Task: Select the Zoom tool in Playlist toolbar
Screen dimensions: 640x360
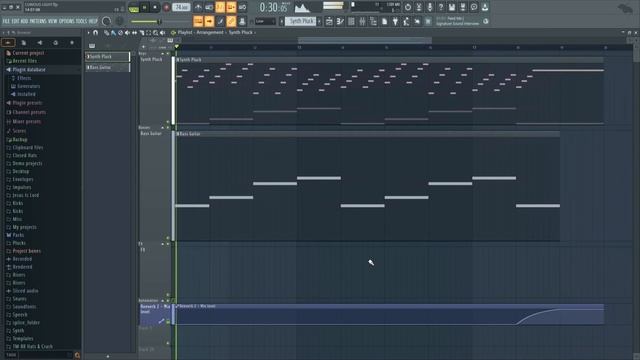Action: click(156, 33)
